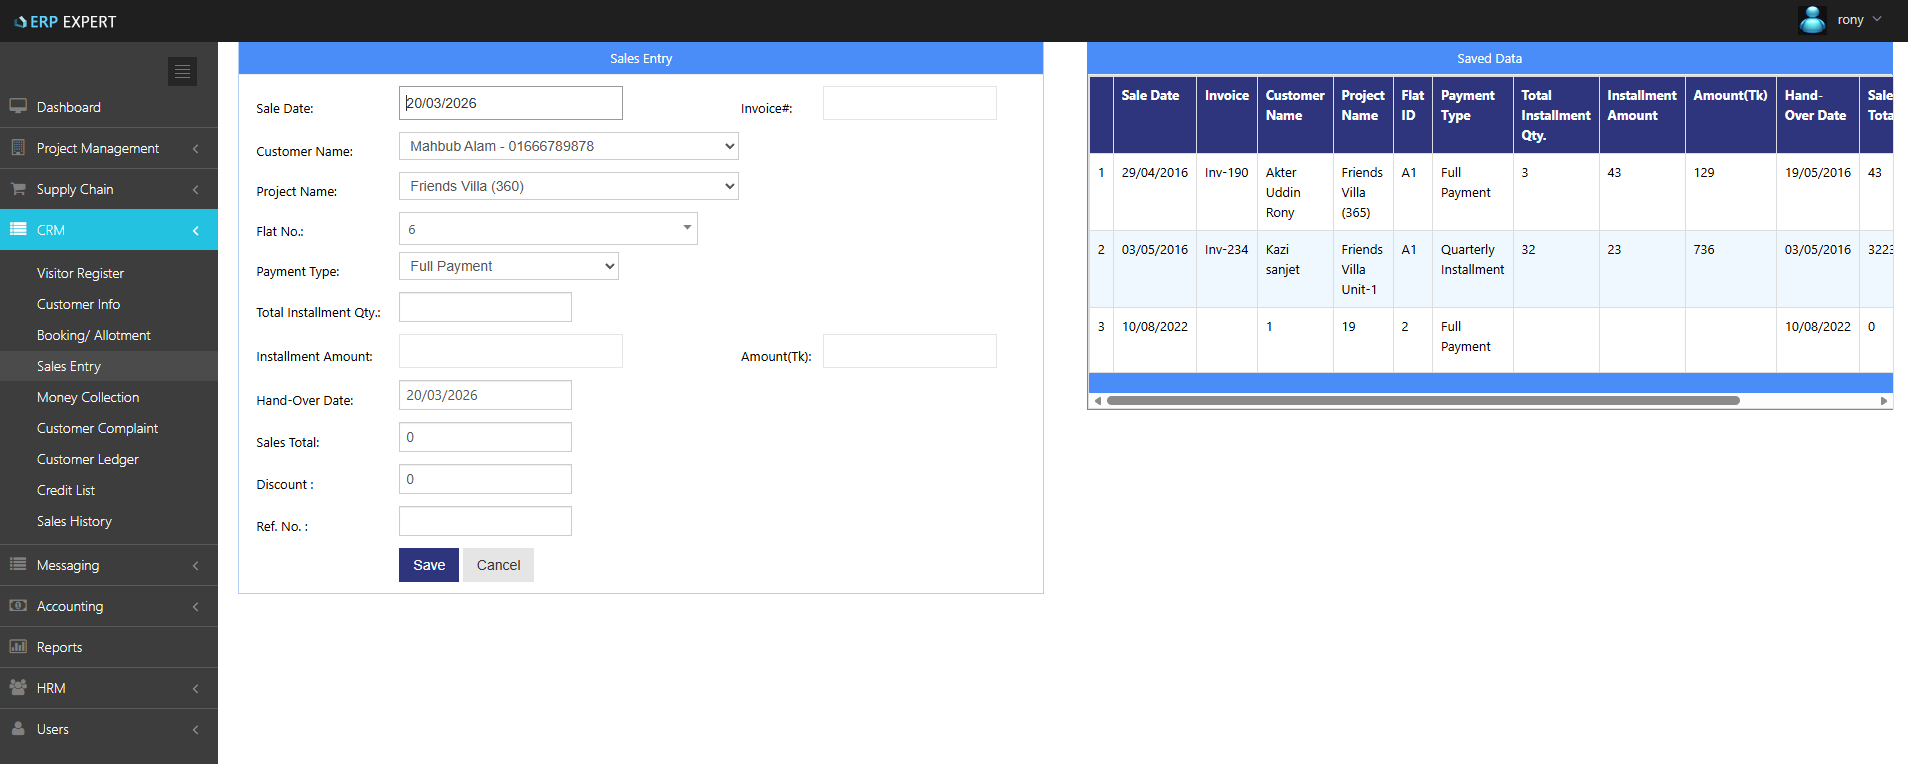1908x764 pixels.
Task: Open Sales History in the CRM menu
Action: click(x=74, y=521)
